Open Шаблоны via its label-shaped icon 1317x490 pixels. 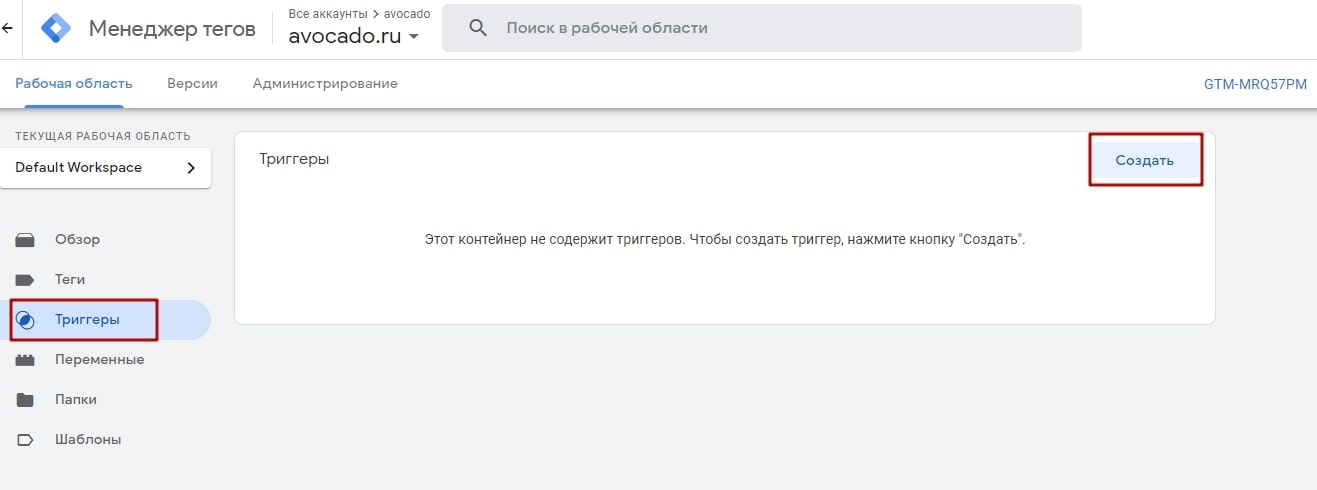(x=26, y=440)
